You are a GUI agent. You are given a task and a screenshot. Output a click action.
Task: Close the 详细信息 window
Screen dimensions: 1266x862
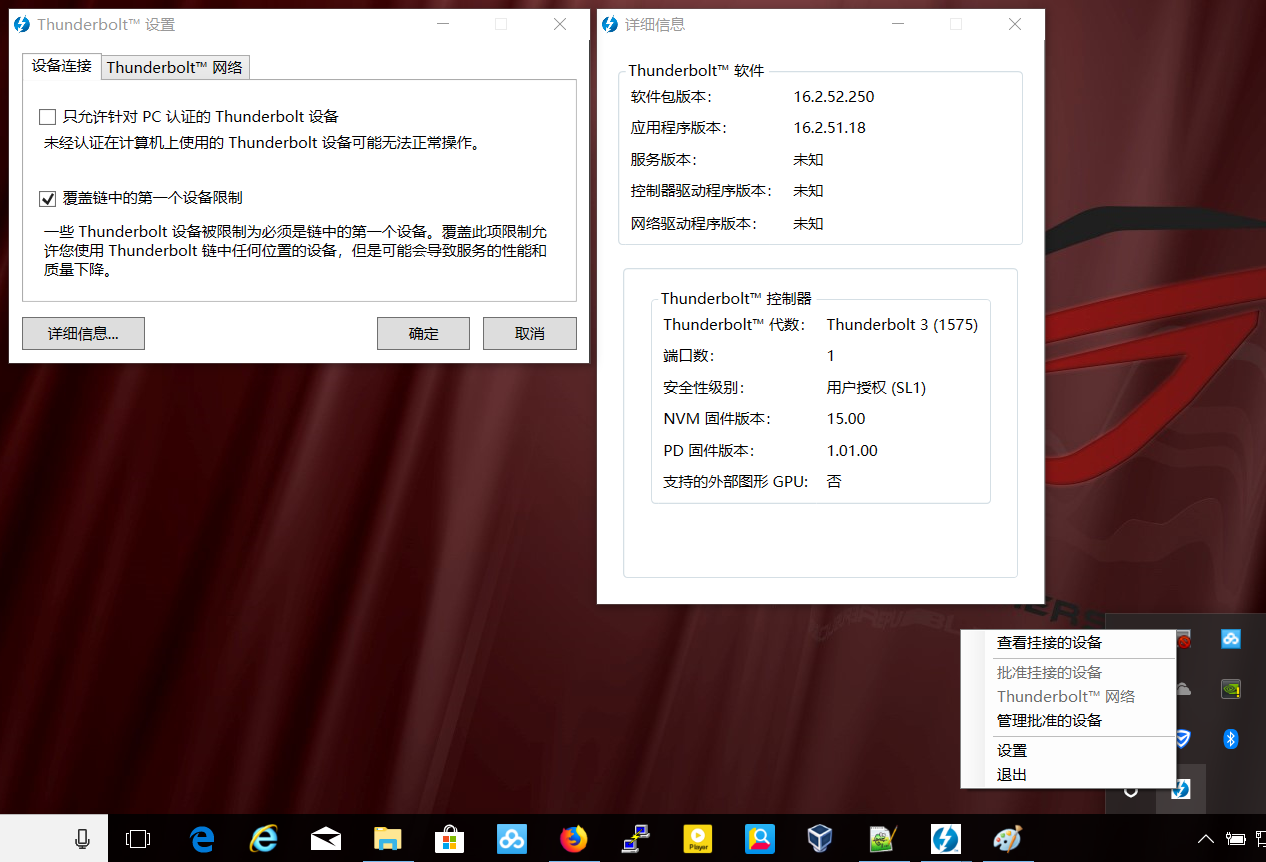click(1015, 24)
